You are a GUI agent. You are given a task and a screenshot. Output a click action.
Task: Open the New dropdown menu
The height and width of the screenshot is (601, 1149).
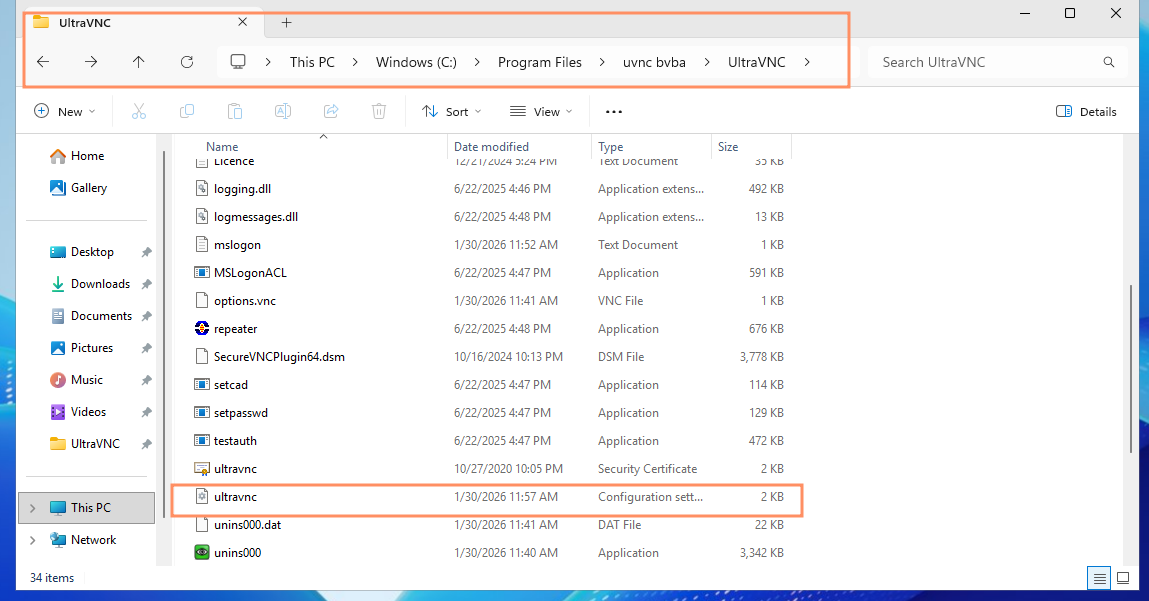pyautogui.click(x=65, y=112)
